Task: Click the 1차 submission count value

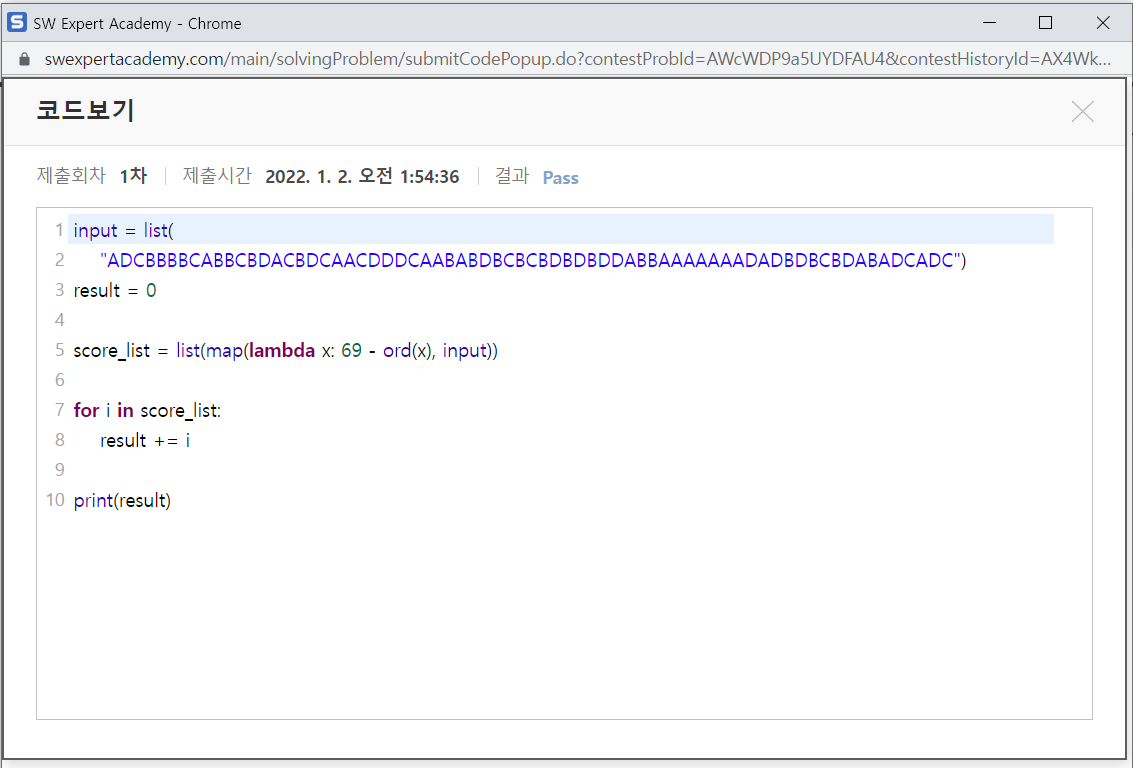Action: (133, 176)
